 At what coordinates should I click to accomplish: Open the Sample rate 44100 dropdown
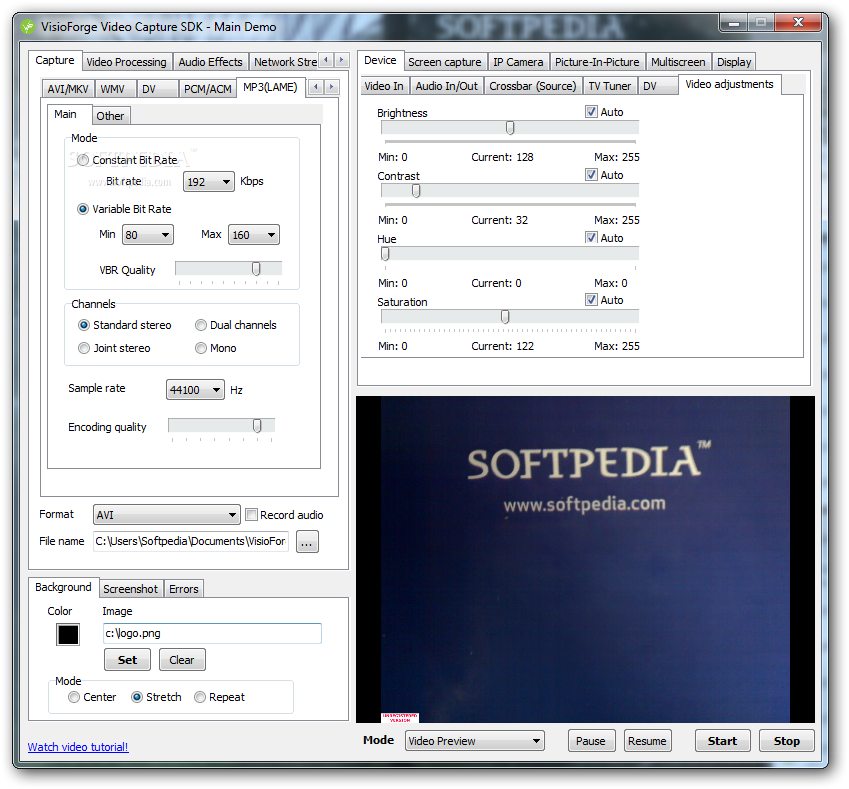point(195,389)
